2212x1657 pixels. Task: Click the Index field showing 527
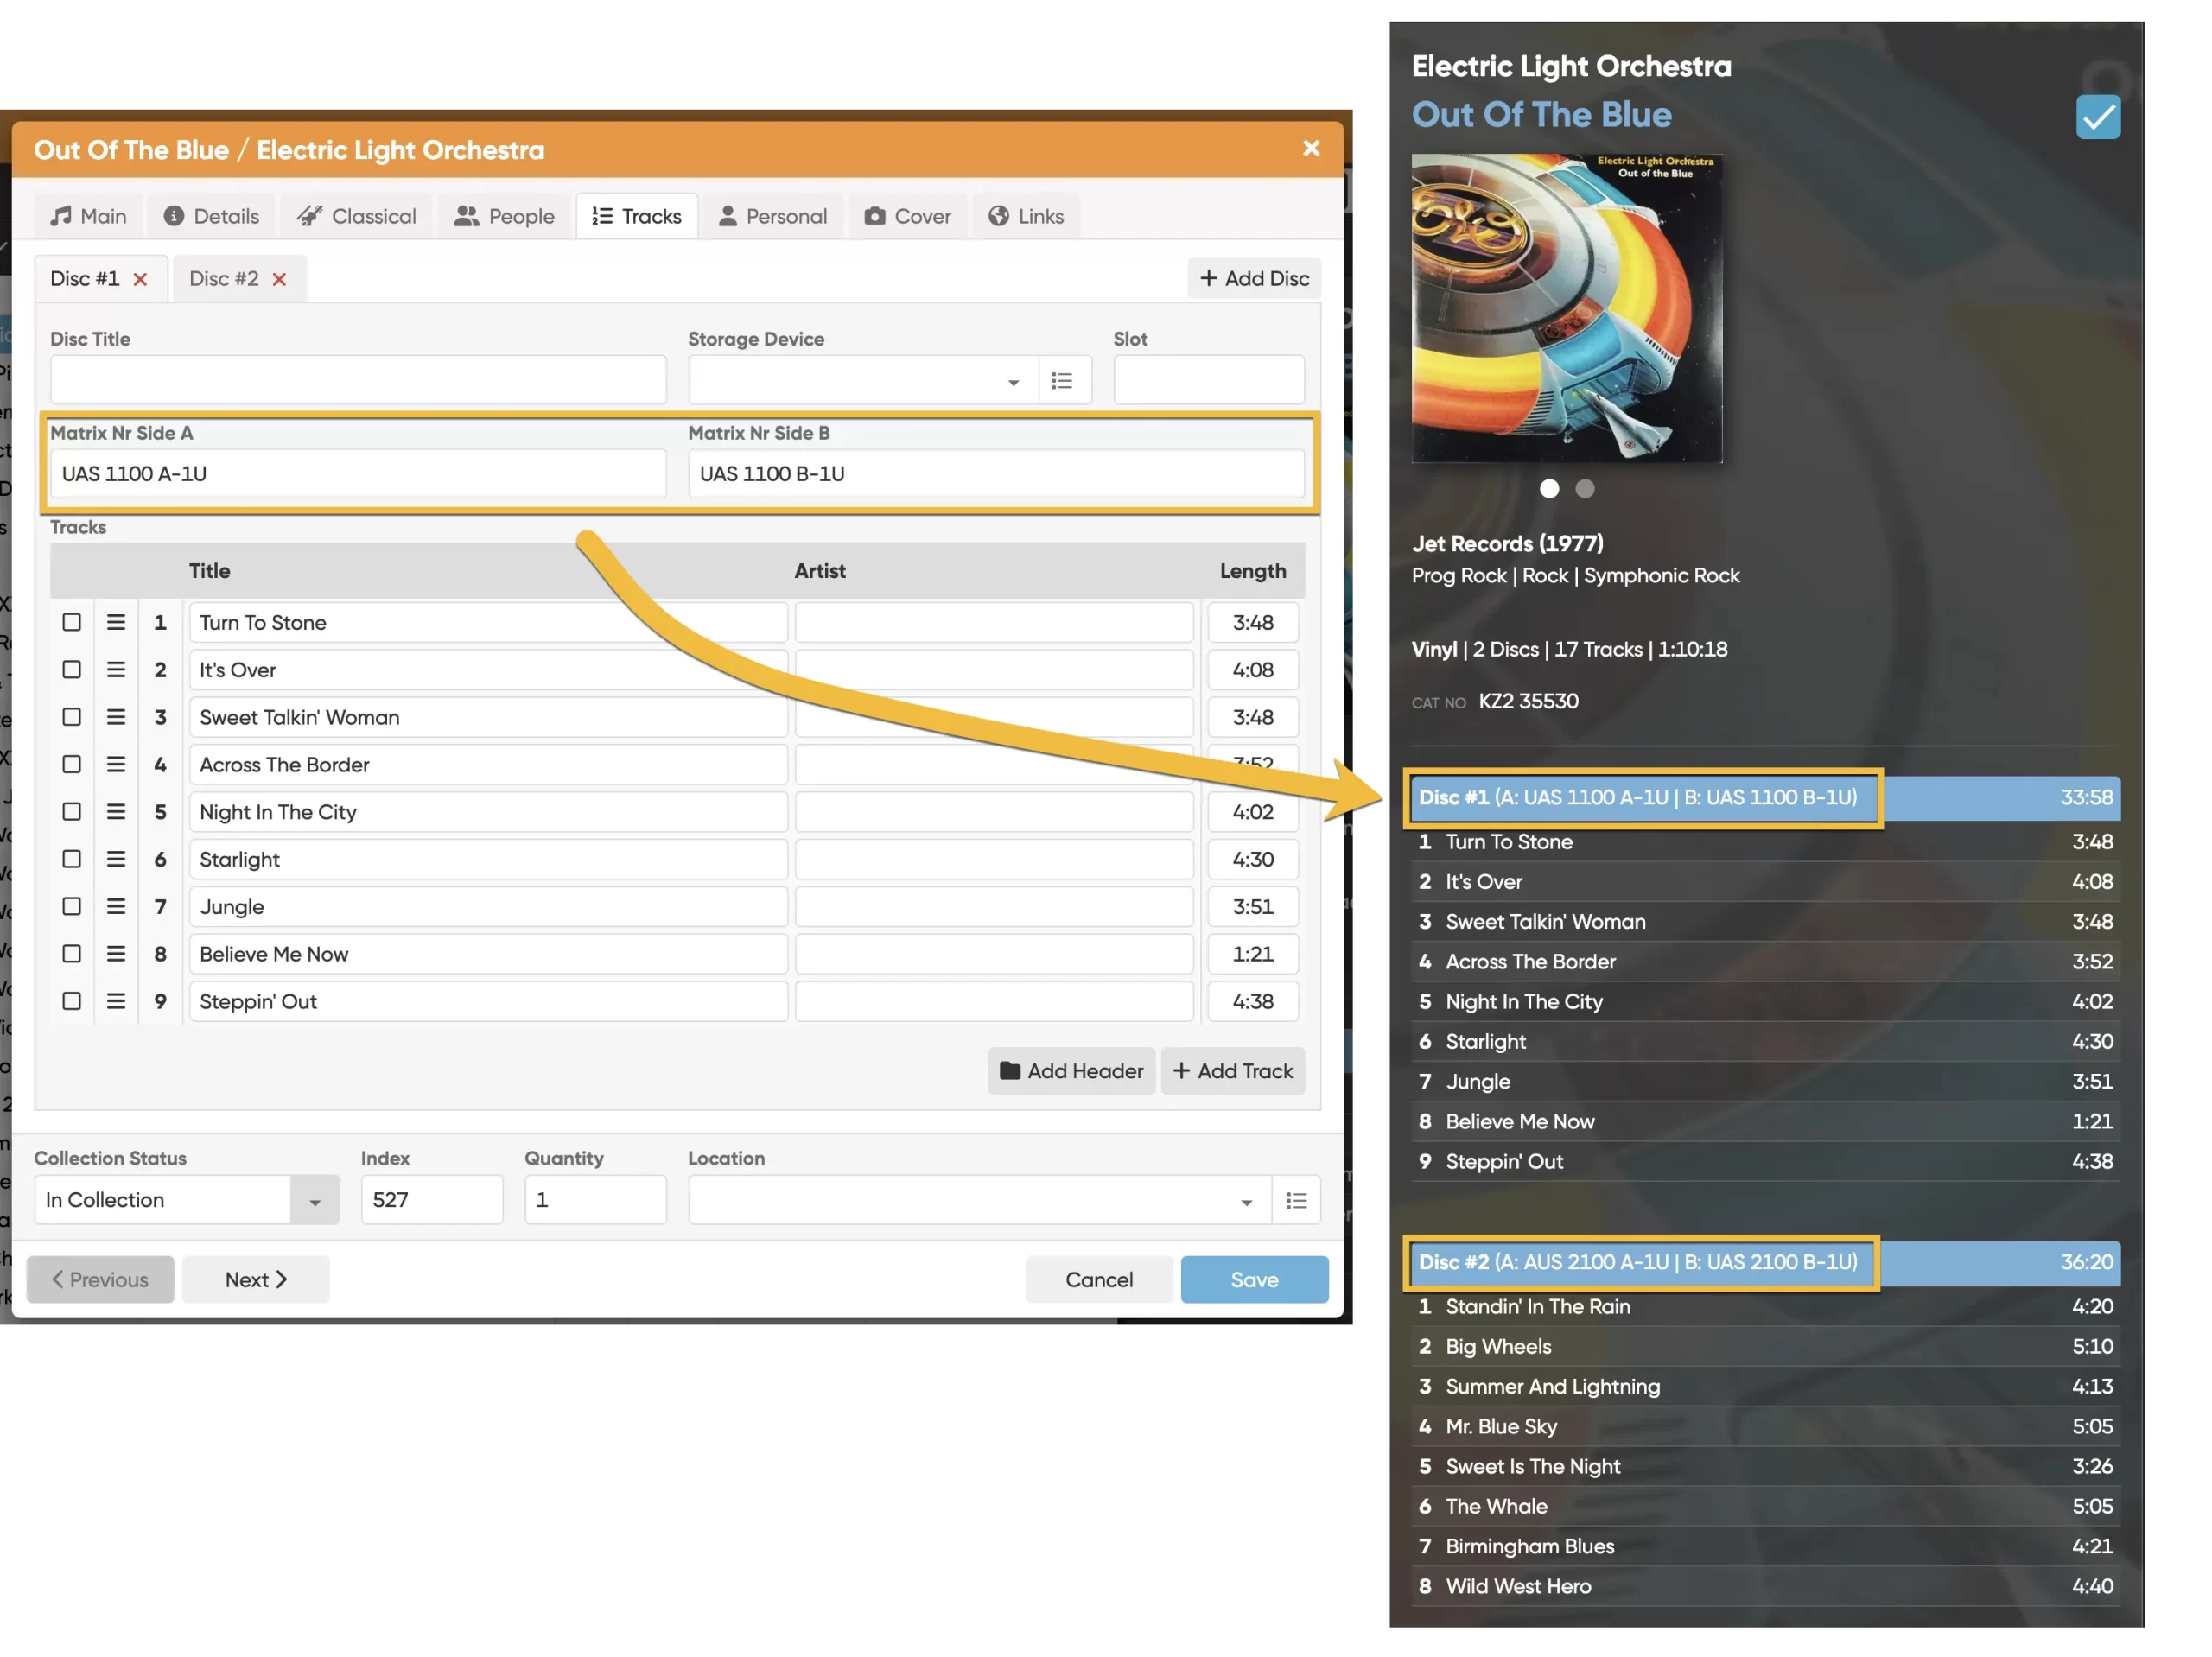click(x=432, y=1200)
